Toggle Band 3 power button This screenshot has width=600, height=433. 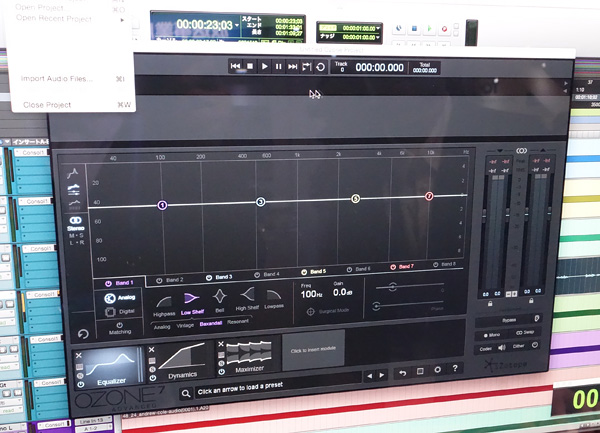[209, 278]
